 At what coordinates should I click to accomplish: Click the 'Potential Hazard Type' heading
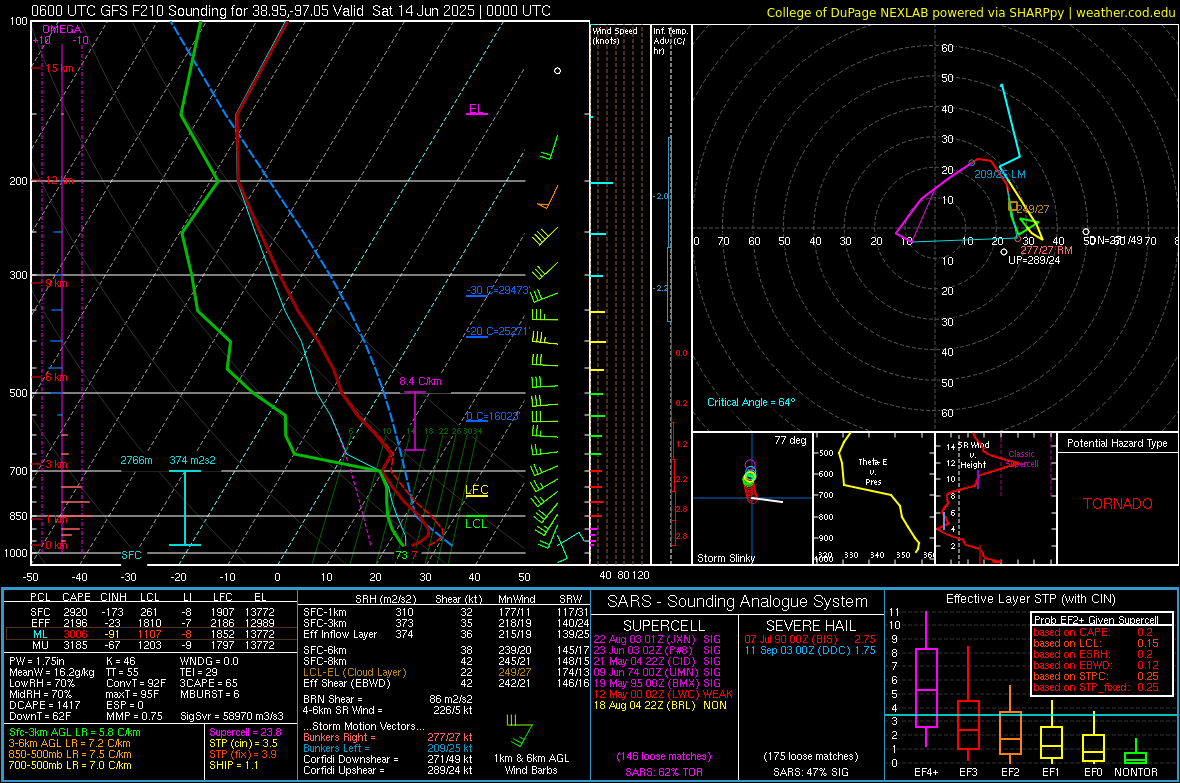point(1117,443)
